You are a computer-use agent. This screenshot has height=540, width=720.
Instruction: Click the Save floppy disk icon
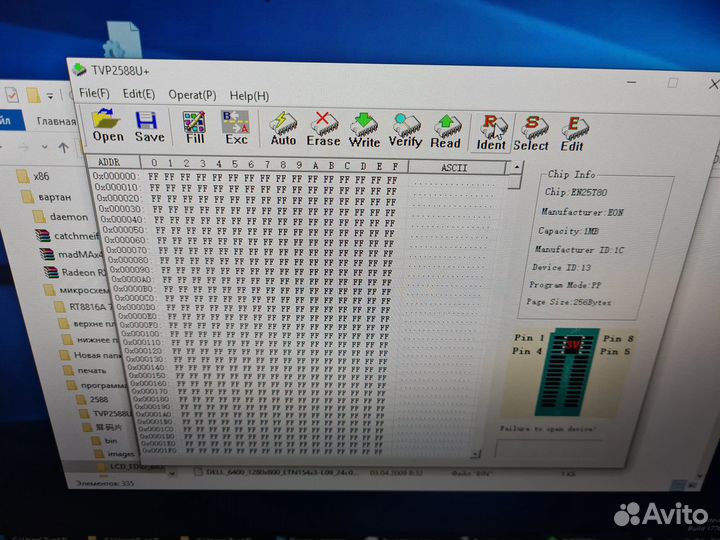point(149,126)
